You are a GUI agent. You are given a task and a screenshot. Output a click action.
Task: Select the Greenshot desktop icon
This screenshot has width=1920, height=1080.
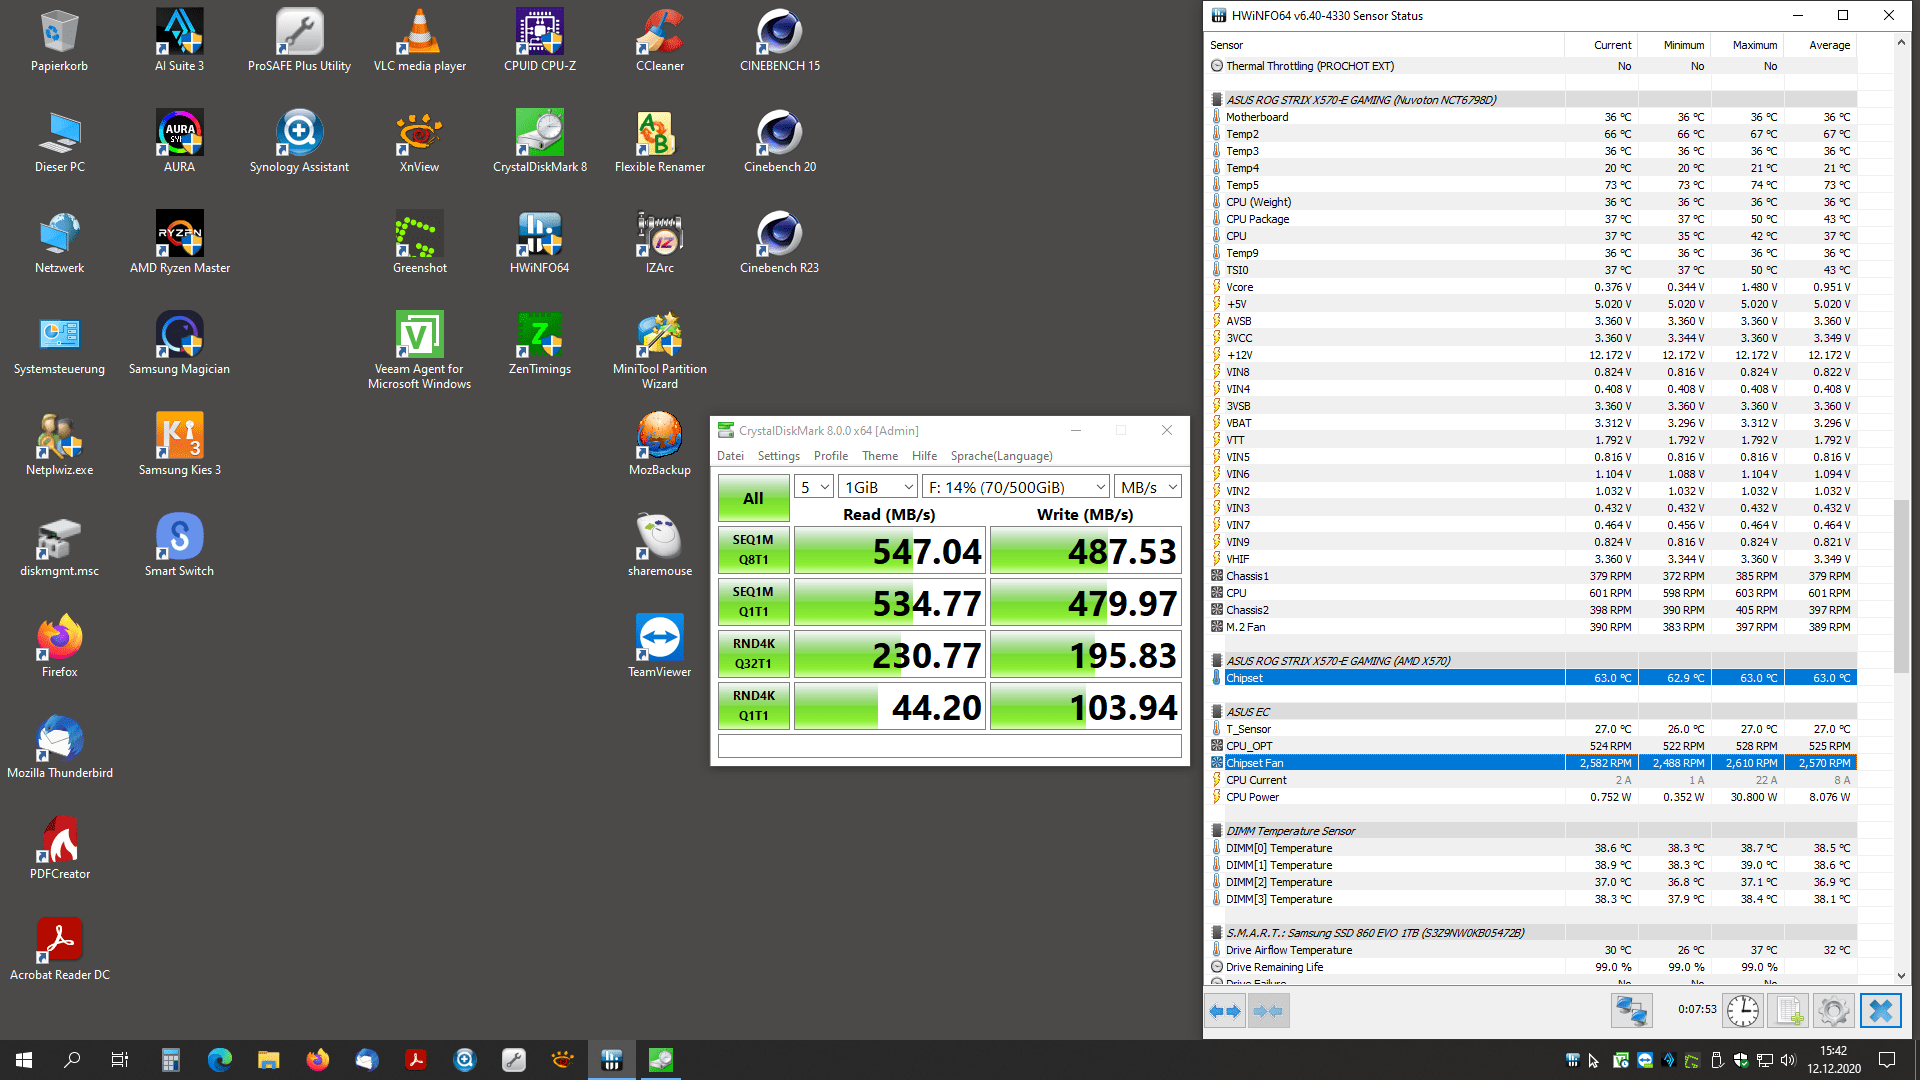(x=419, y=243)
